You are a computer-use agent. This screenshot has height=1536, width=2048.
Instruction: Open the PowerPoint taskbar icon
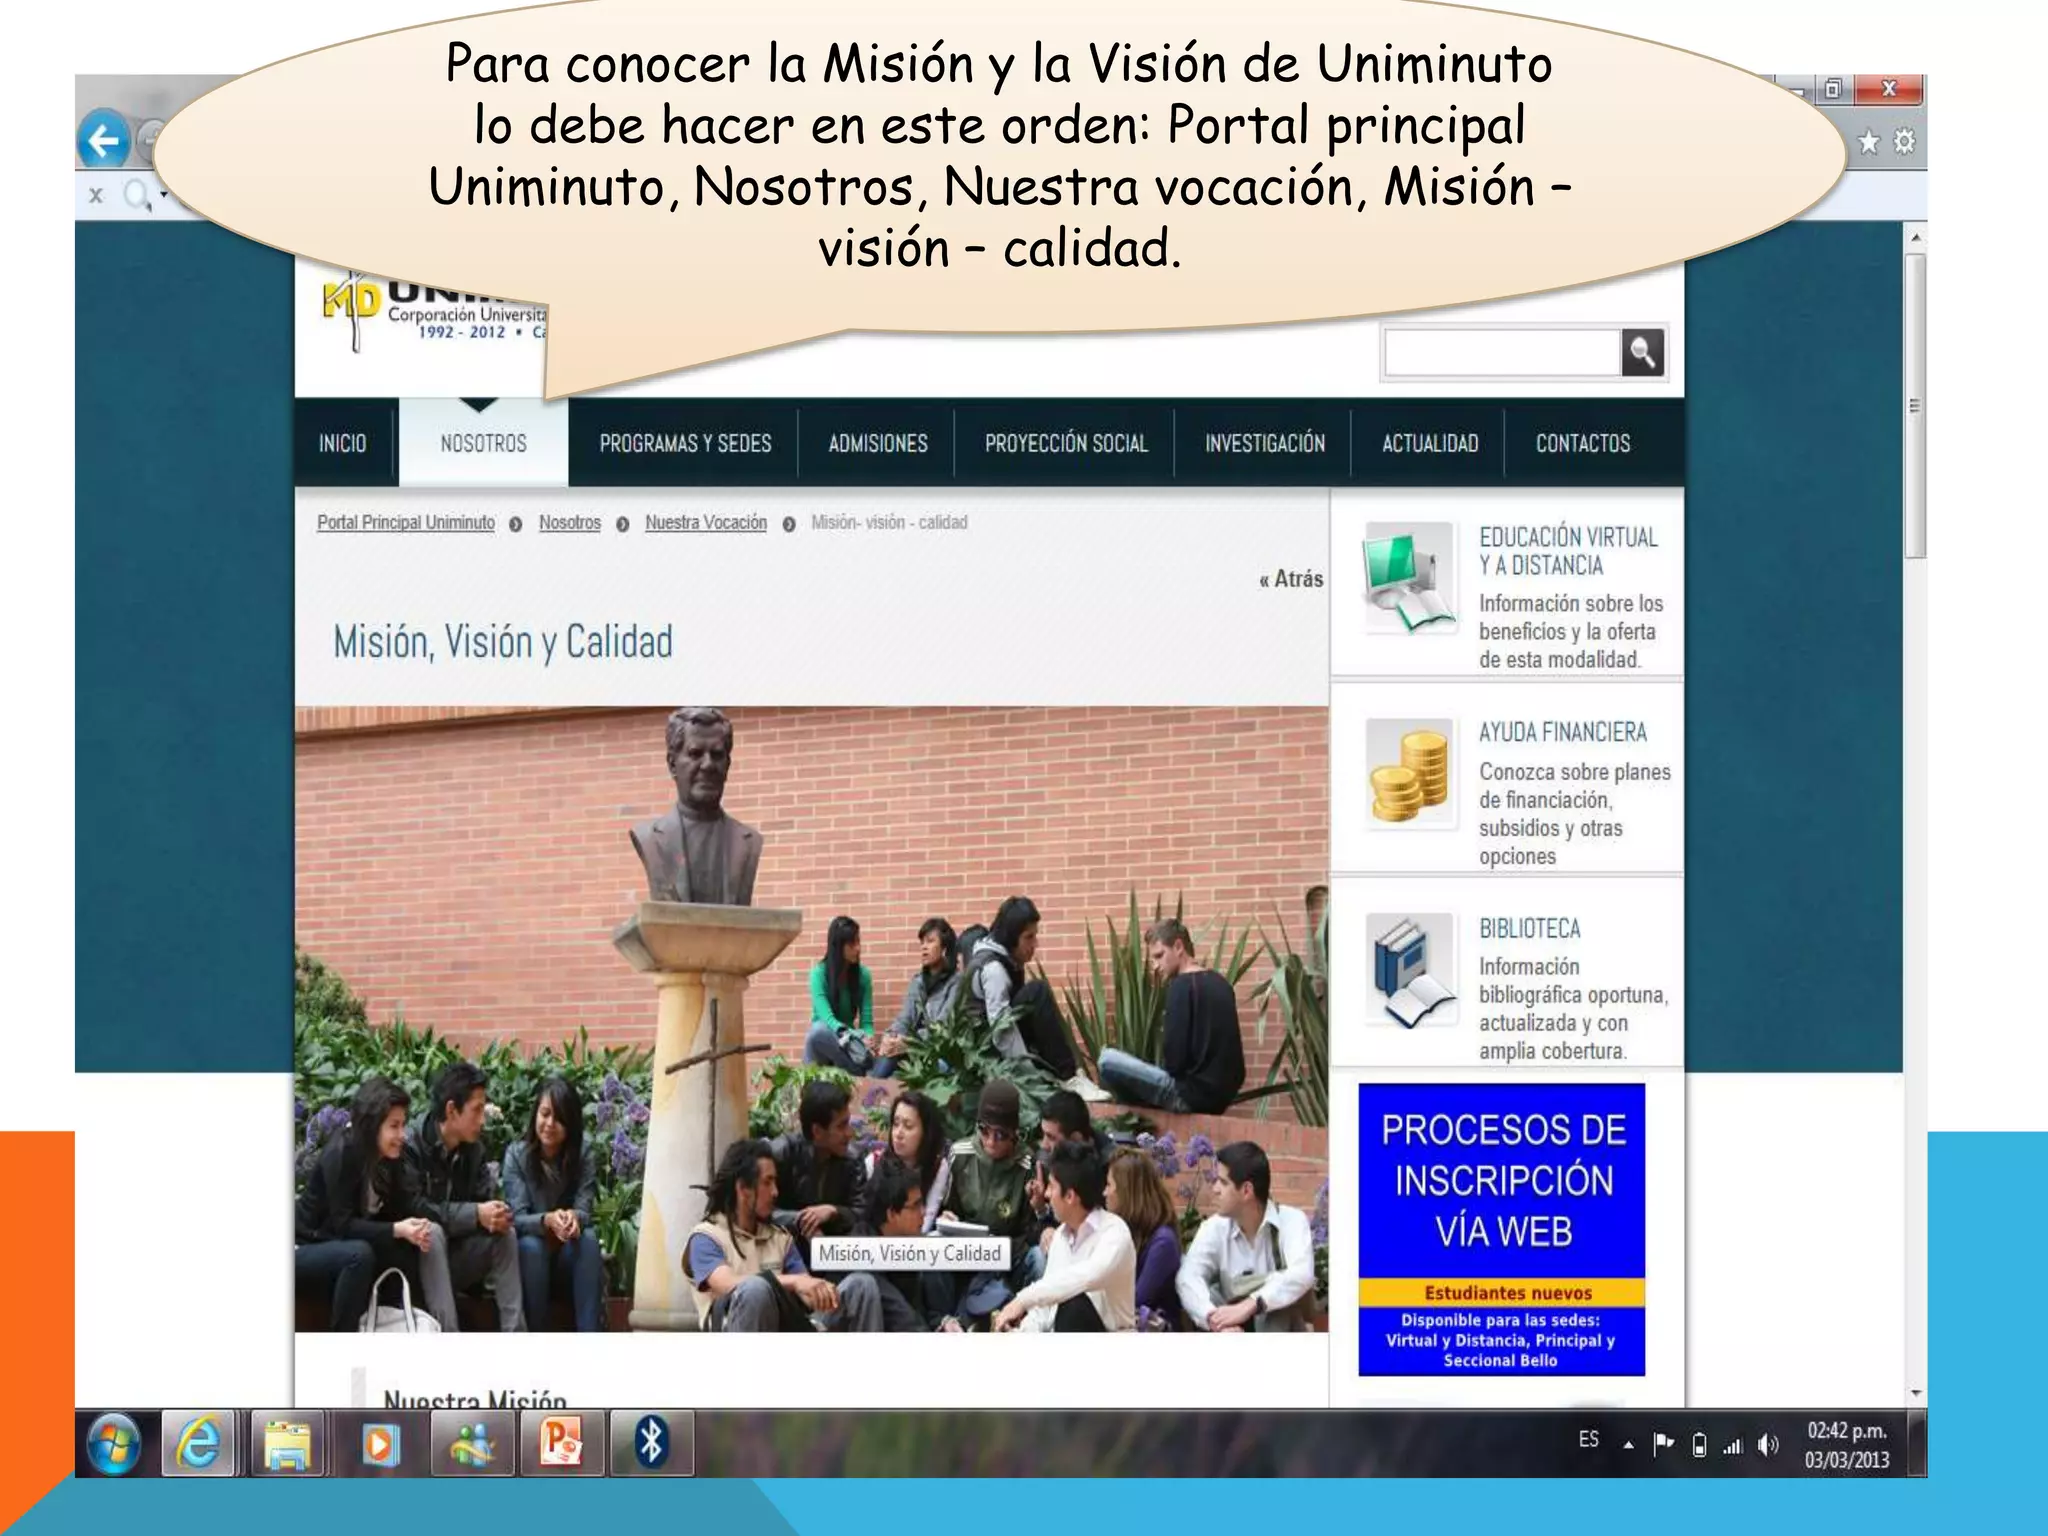(x=560, y=1443)
